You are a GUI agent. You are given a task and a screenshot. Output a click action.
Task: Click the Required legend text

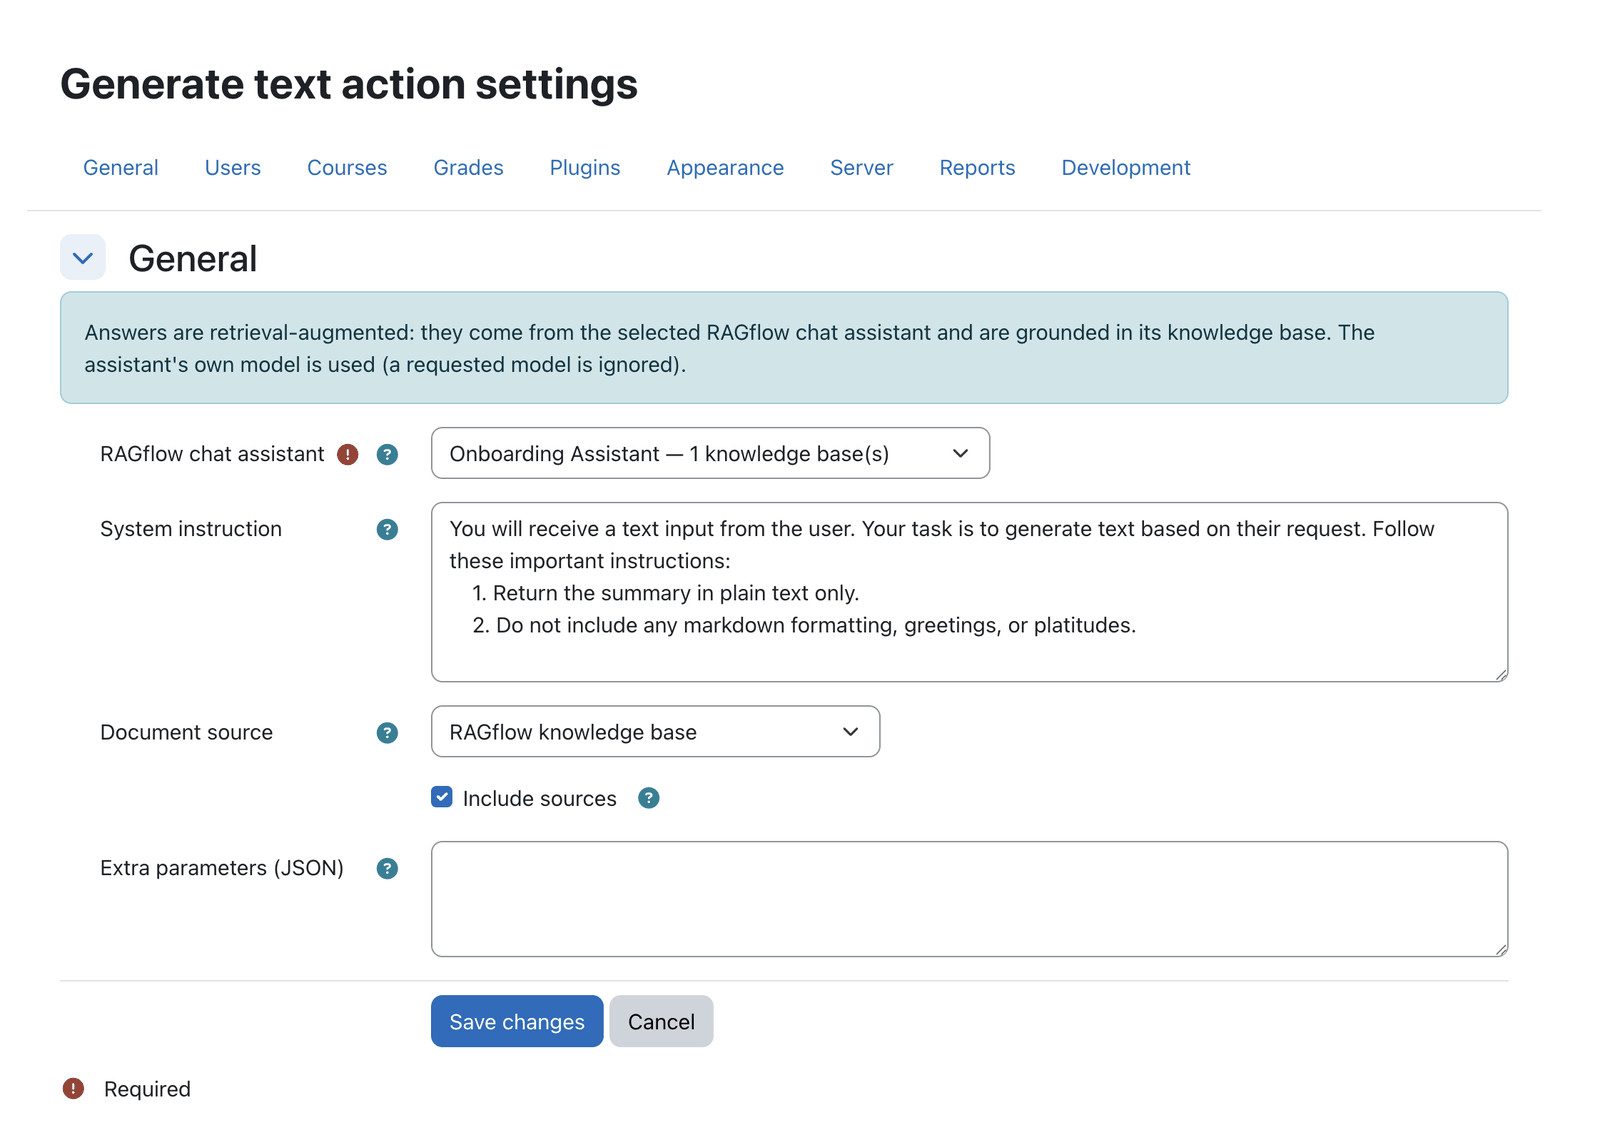(x=147, y=1089)
